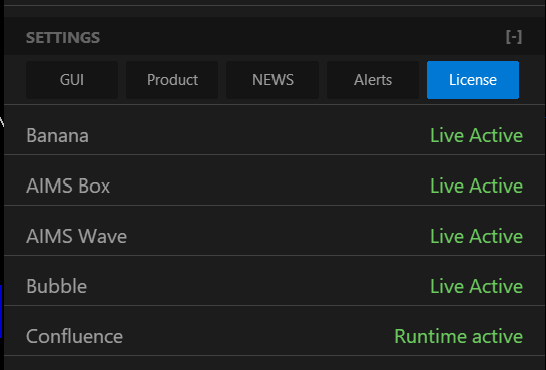Viewport: 546px width, 370px height.
Task: Open the Product tab
Action: [172, 80]
